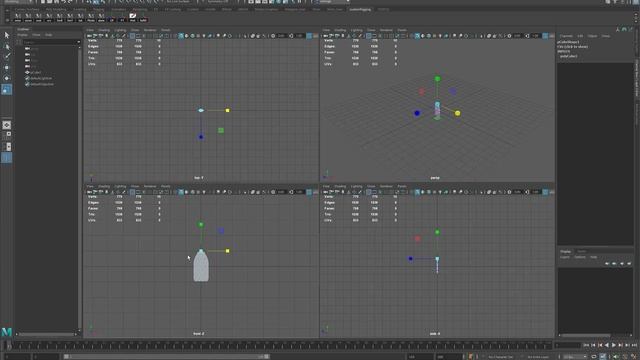Select the arrow Select tool in toolbox
This screenshot has width=640, height=360.
pos(7,36)
